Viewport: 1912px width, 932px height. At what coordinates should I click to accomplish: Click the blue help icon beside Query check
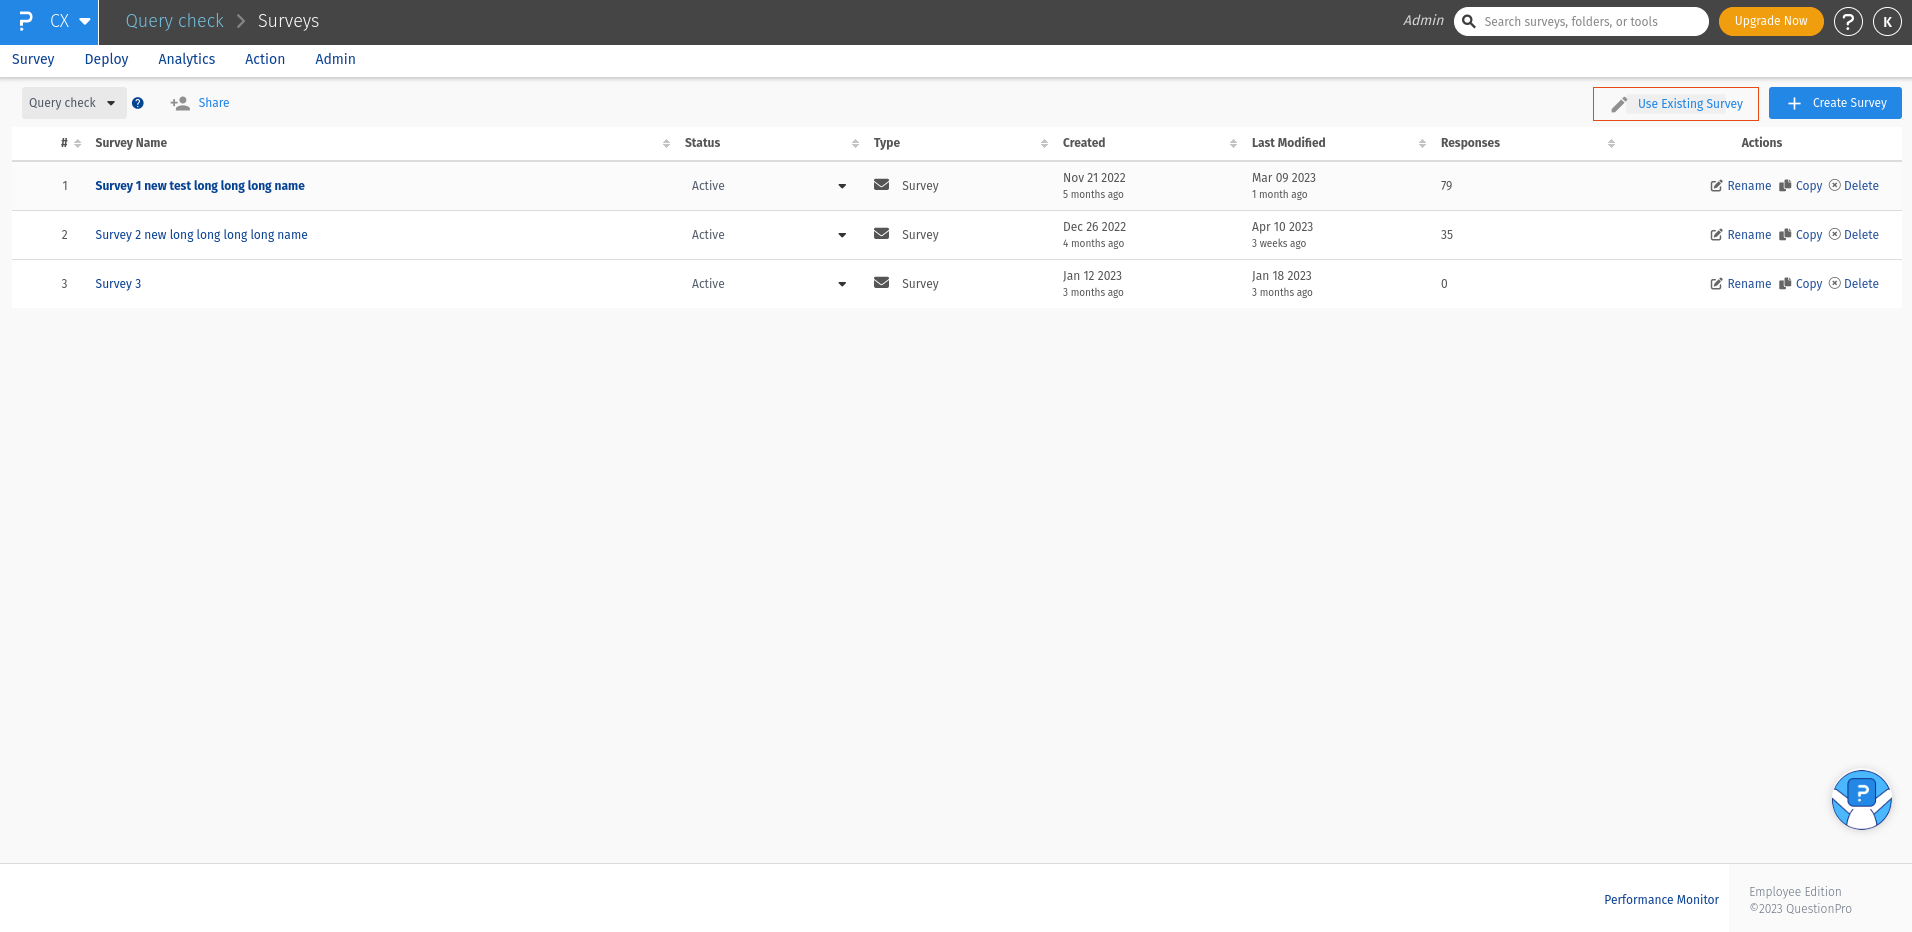click(x=138, y=103)
